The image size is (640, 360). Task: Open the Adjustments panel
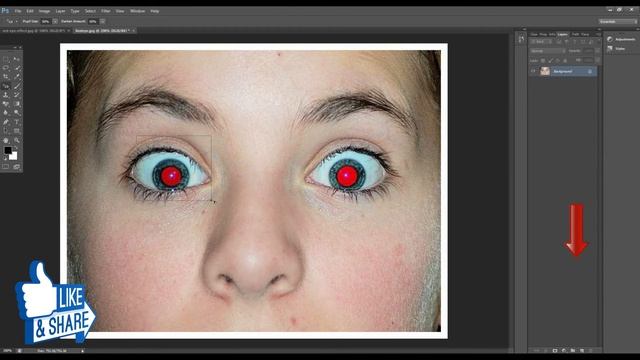coord(621,39)
